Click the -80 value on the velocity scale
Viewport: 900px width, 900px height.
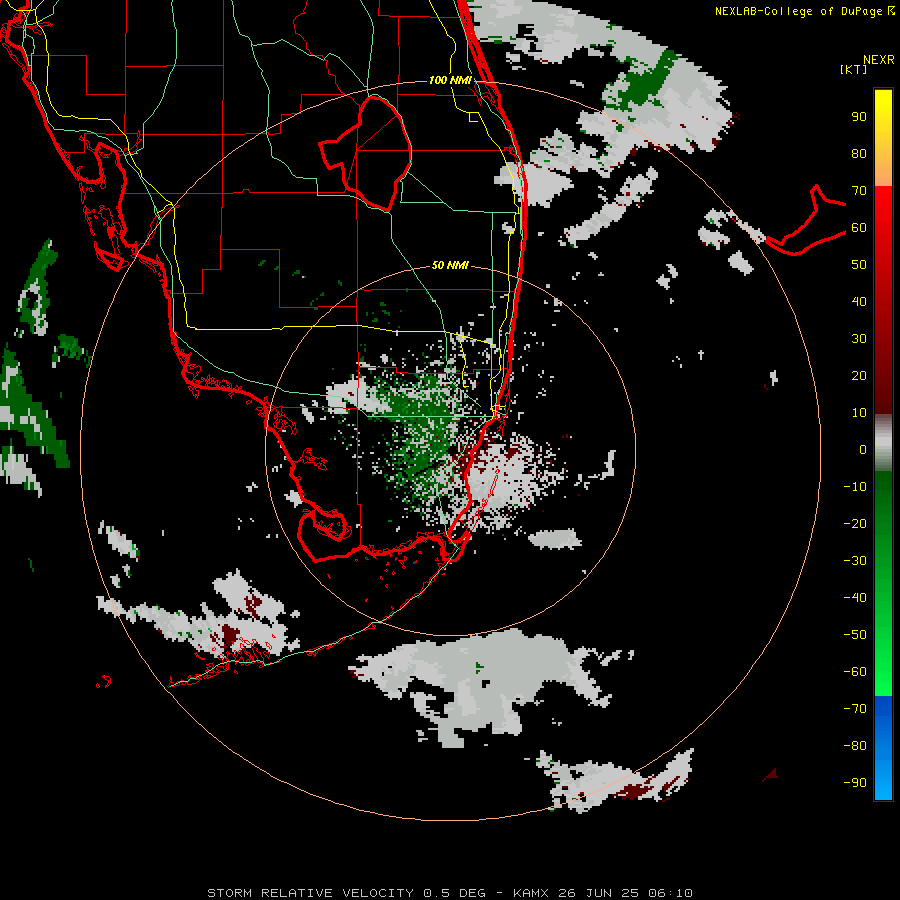pos(855,746)
